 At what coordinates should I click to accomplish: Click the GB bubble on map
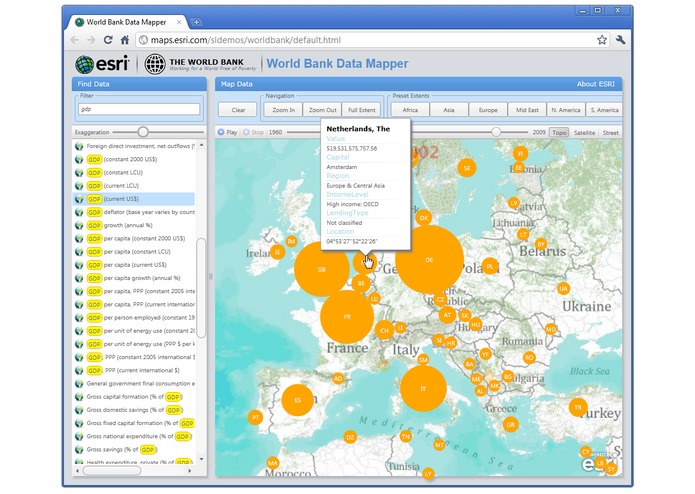click(322, 269)
